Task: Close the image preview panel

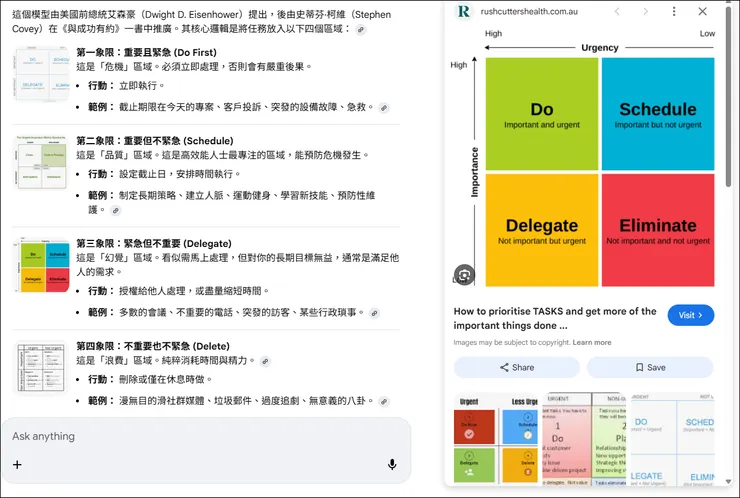Action: [x=702, y=11]
